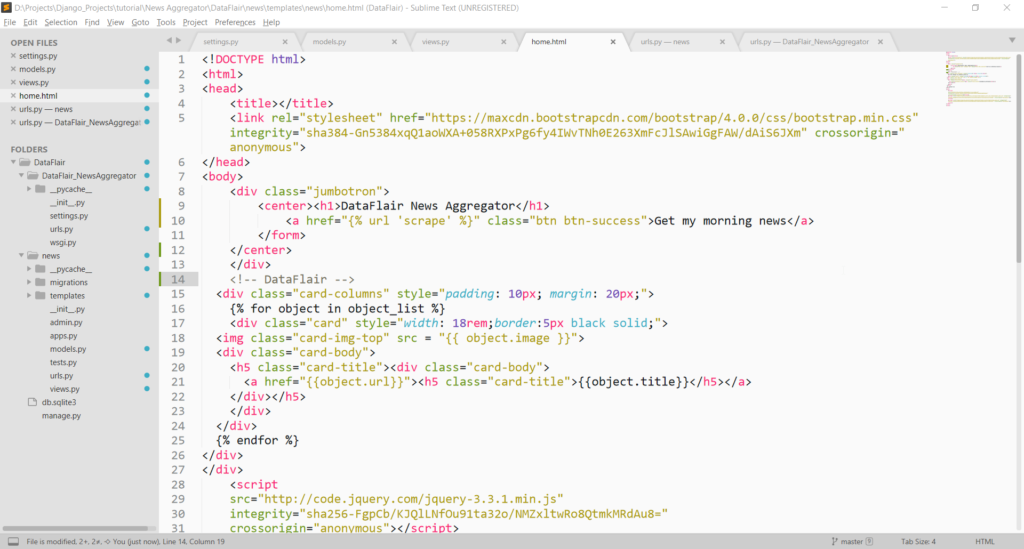Click Tab Size: 4 in status bar
1024x549 pixels.
[x=920, y=541]
